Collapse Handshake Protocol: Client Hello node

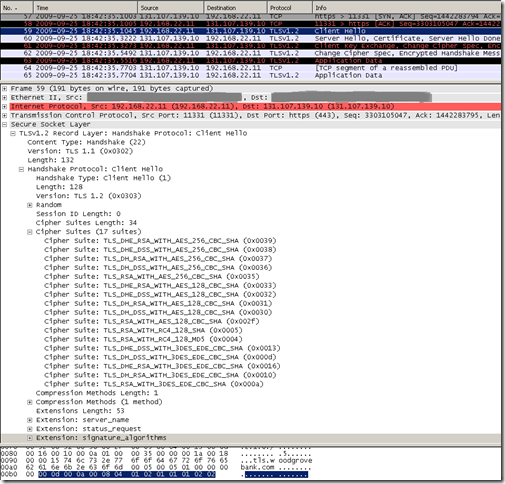[x=21, y=169]
